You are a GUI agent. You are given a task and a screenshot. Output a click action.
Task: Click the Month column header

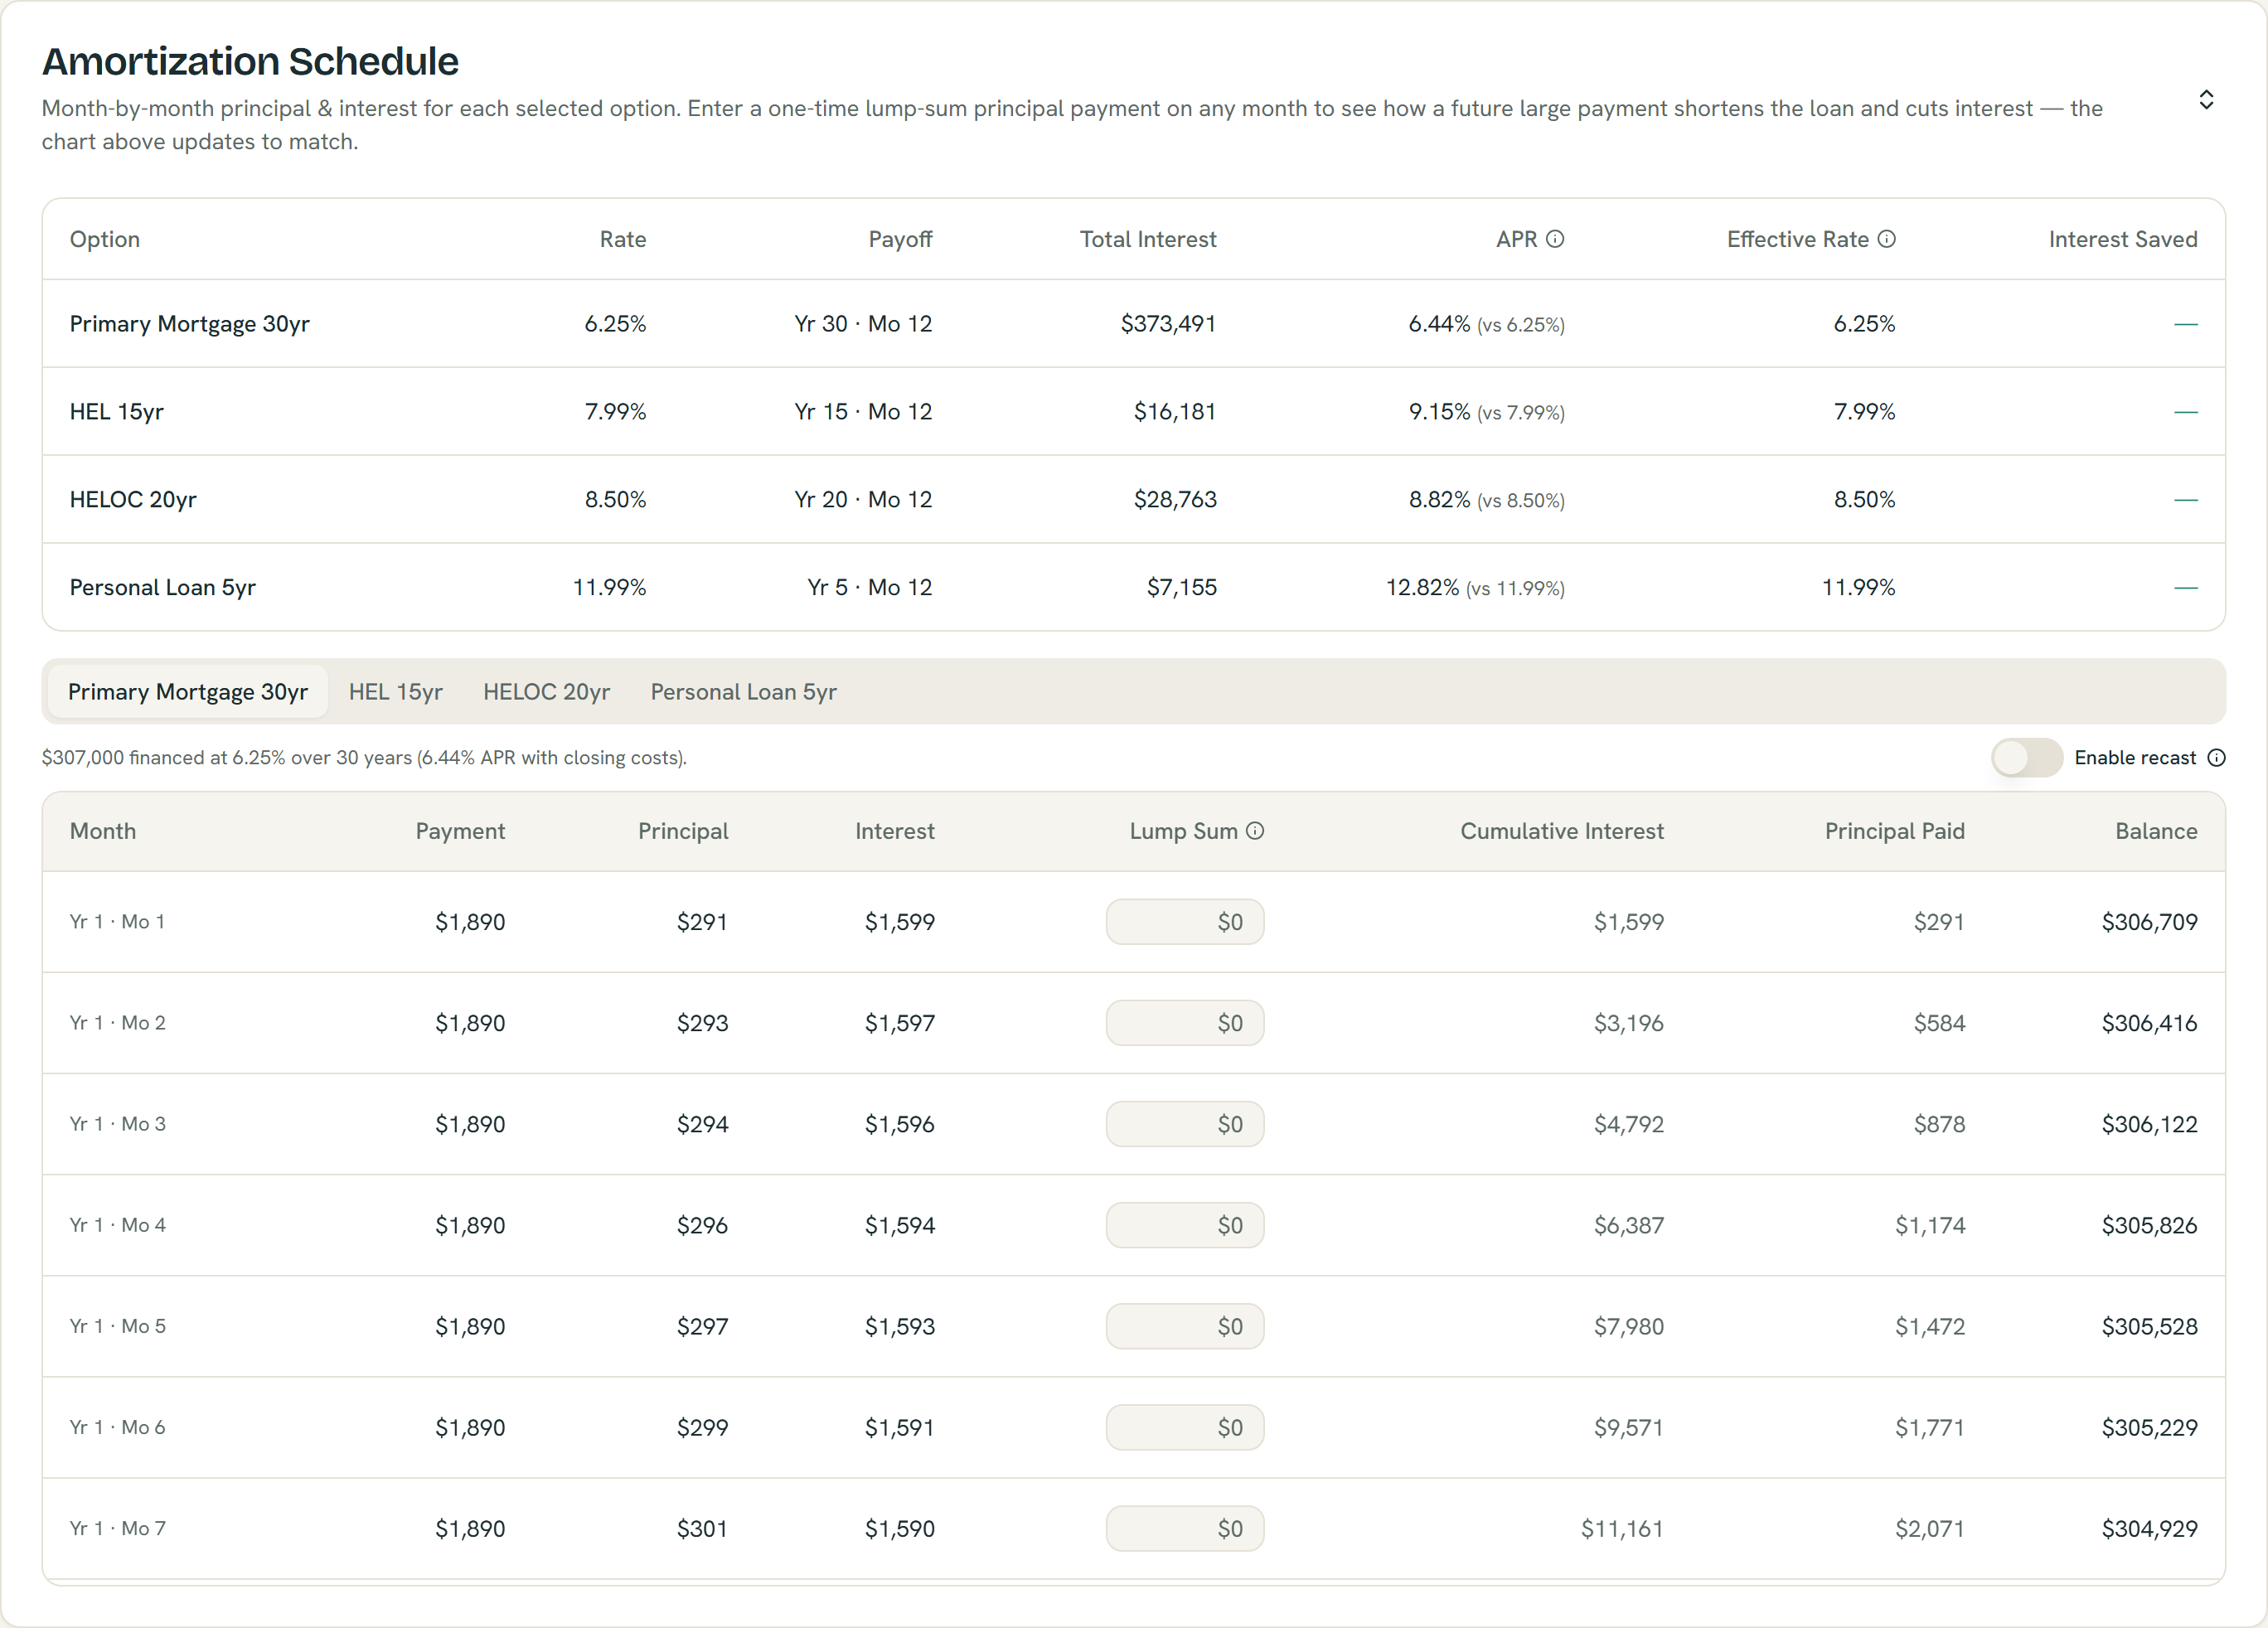tap(103, 832)
